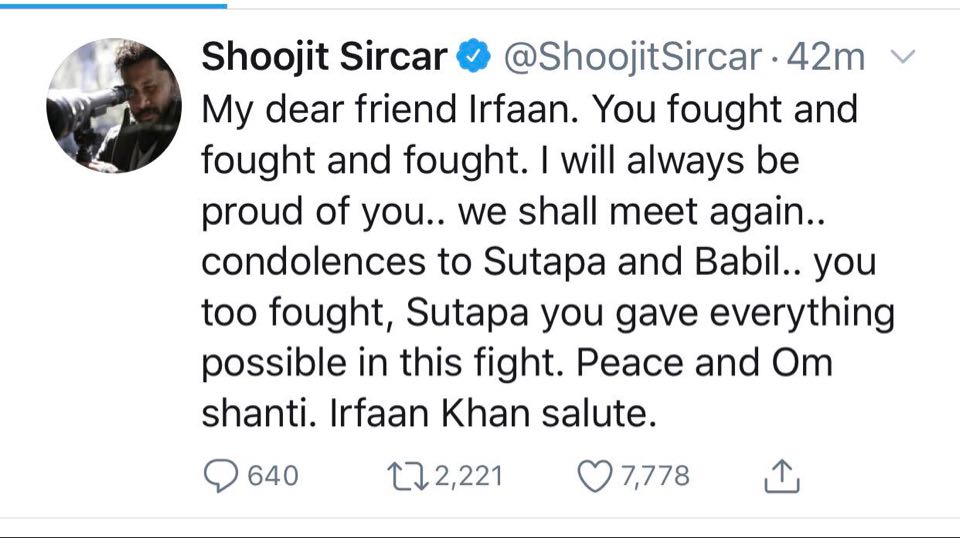Expand tweet options with the down chevron
Image resolution: width=960 pixels, height=538 pixels.
(x=902, y=58)
